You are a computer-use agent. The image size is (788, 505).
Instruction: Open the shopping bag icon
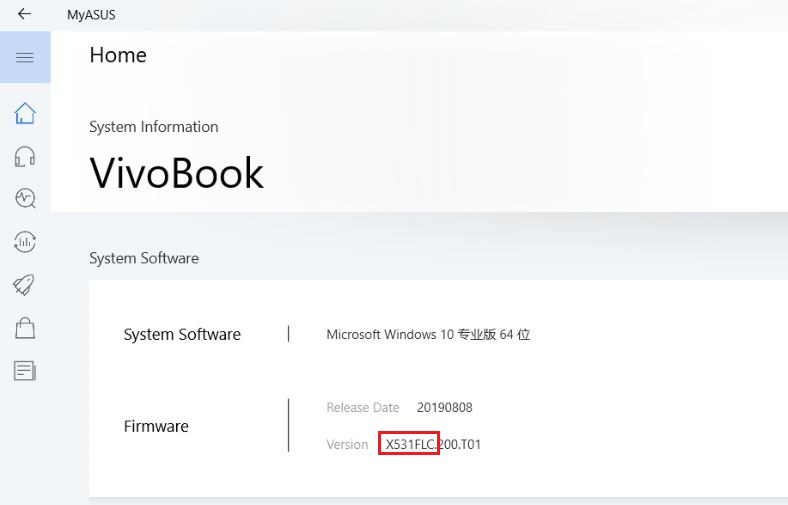coord(25,328)
